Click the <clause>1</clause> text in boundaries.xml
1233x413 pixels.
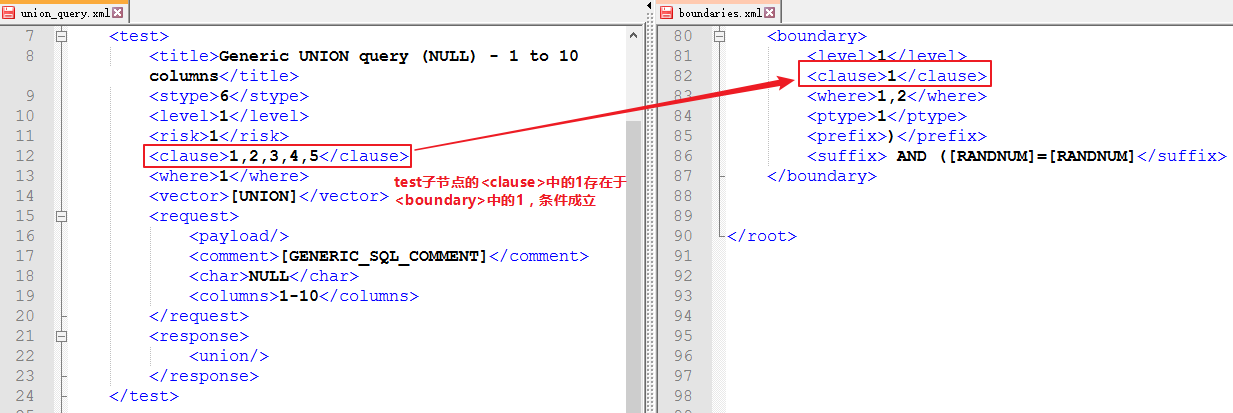[897, 76]
